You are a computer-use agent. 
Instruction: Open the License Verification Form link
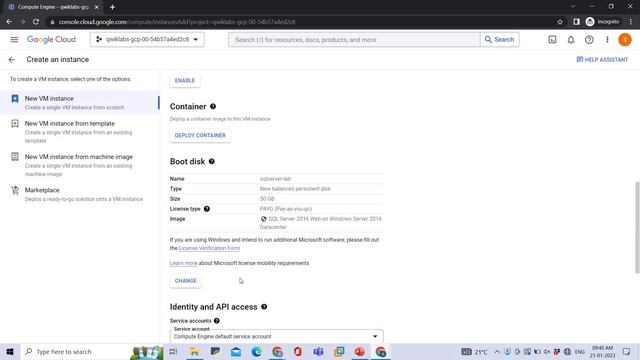209,248
